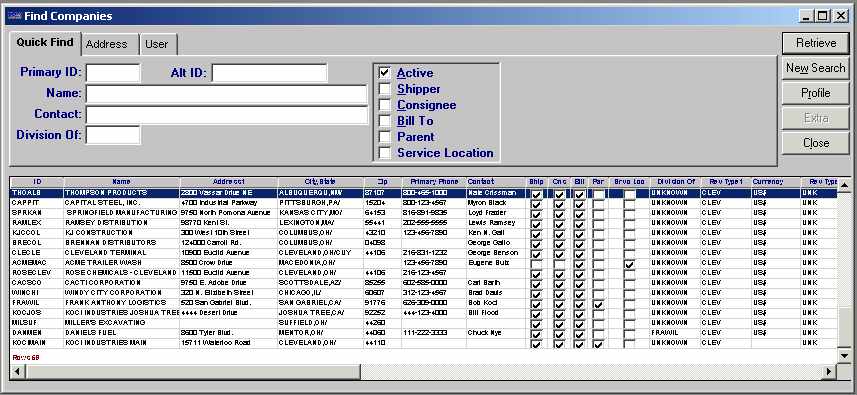The image size is (857, 395).
Task: Check the Service Location option
Action: coord(385,153)
